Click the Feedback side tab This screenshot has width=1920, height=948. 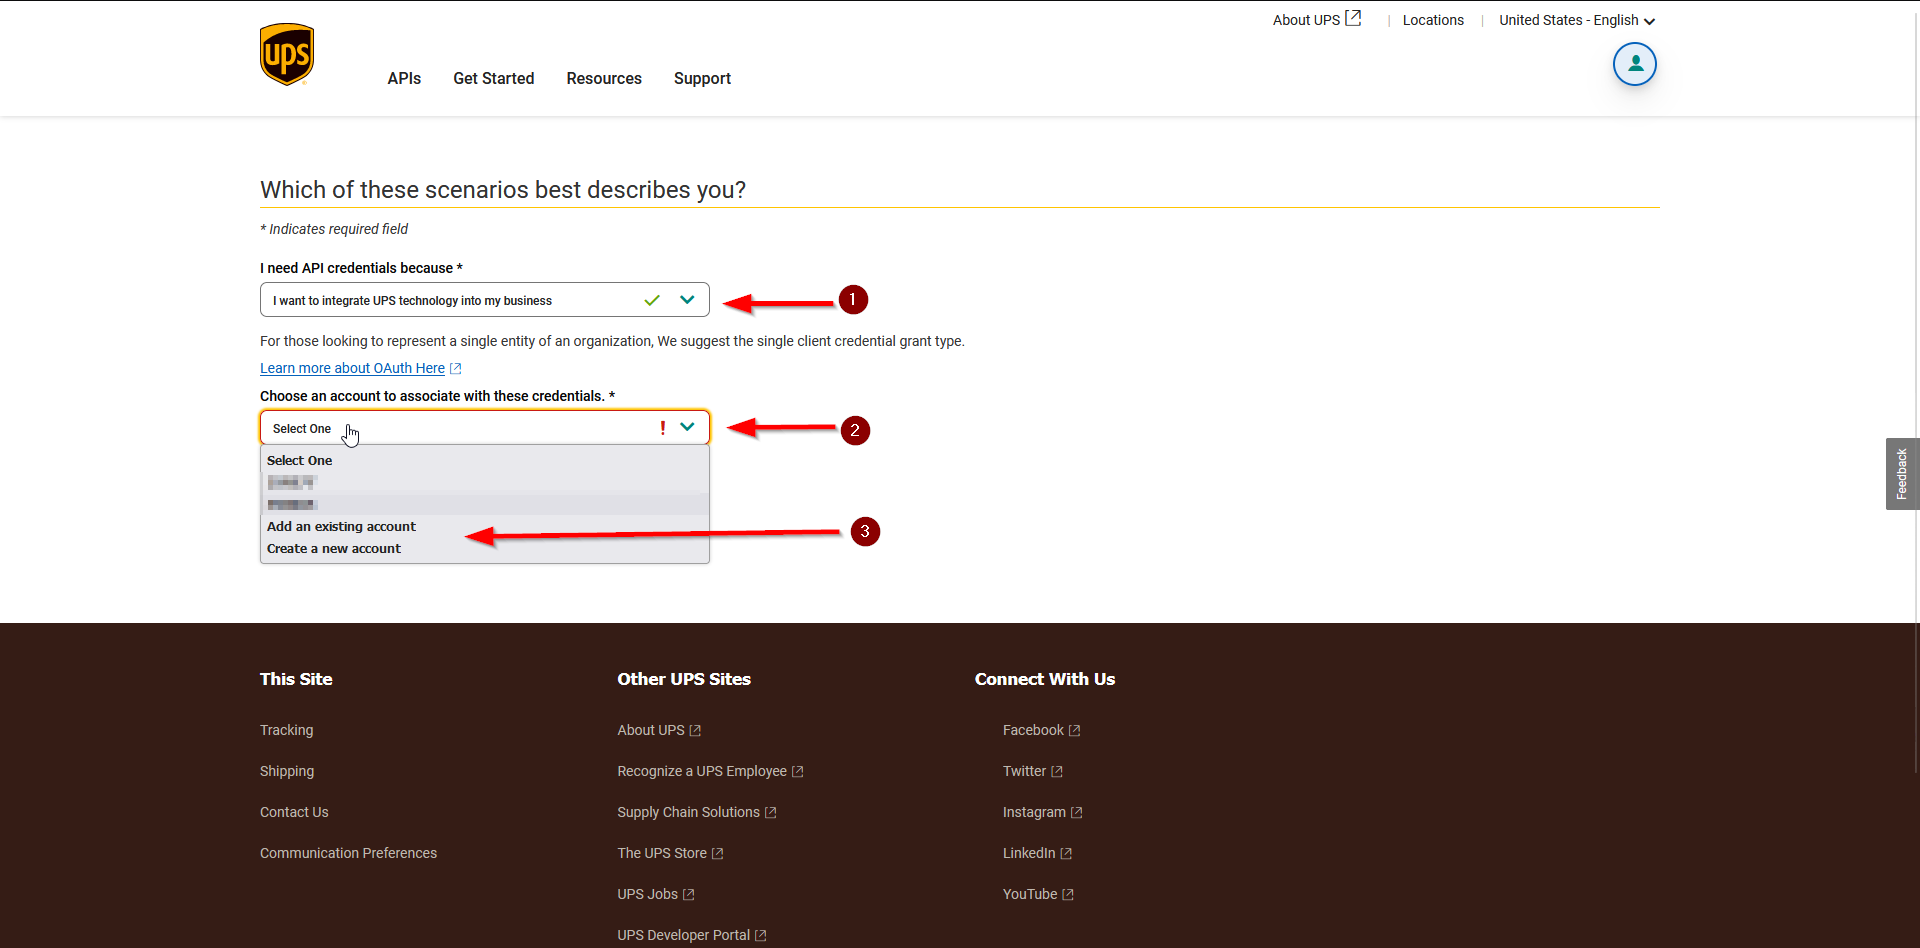[1902, 473]
